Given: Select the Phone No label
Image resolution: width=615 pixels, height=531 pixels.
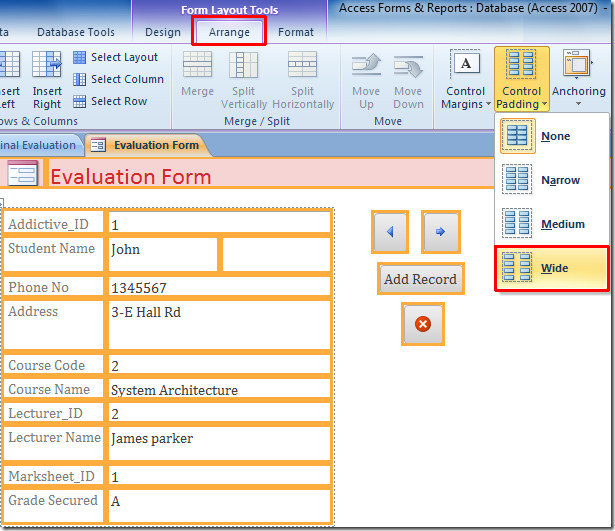Looking at the screenshot, I should (x=53, y=287).
